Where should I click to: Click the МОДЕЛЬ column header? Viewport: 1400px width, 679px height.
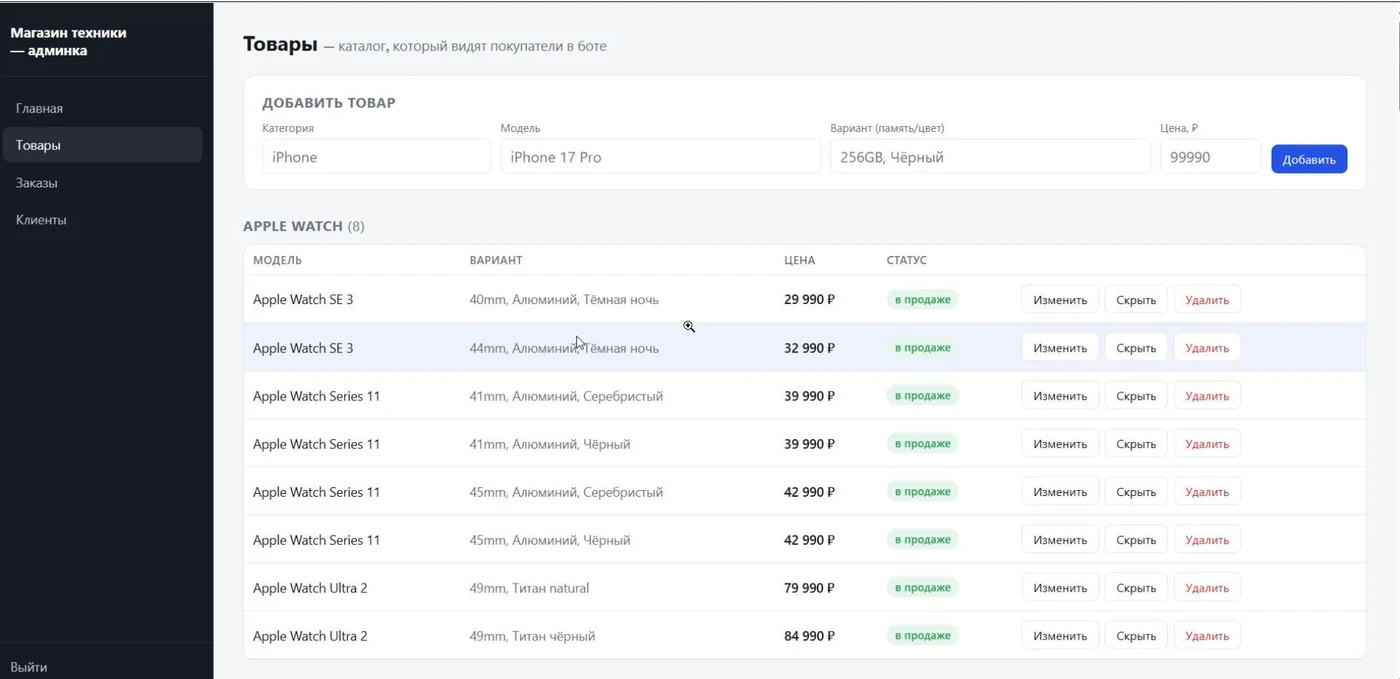(x=277, y=260)
